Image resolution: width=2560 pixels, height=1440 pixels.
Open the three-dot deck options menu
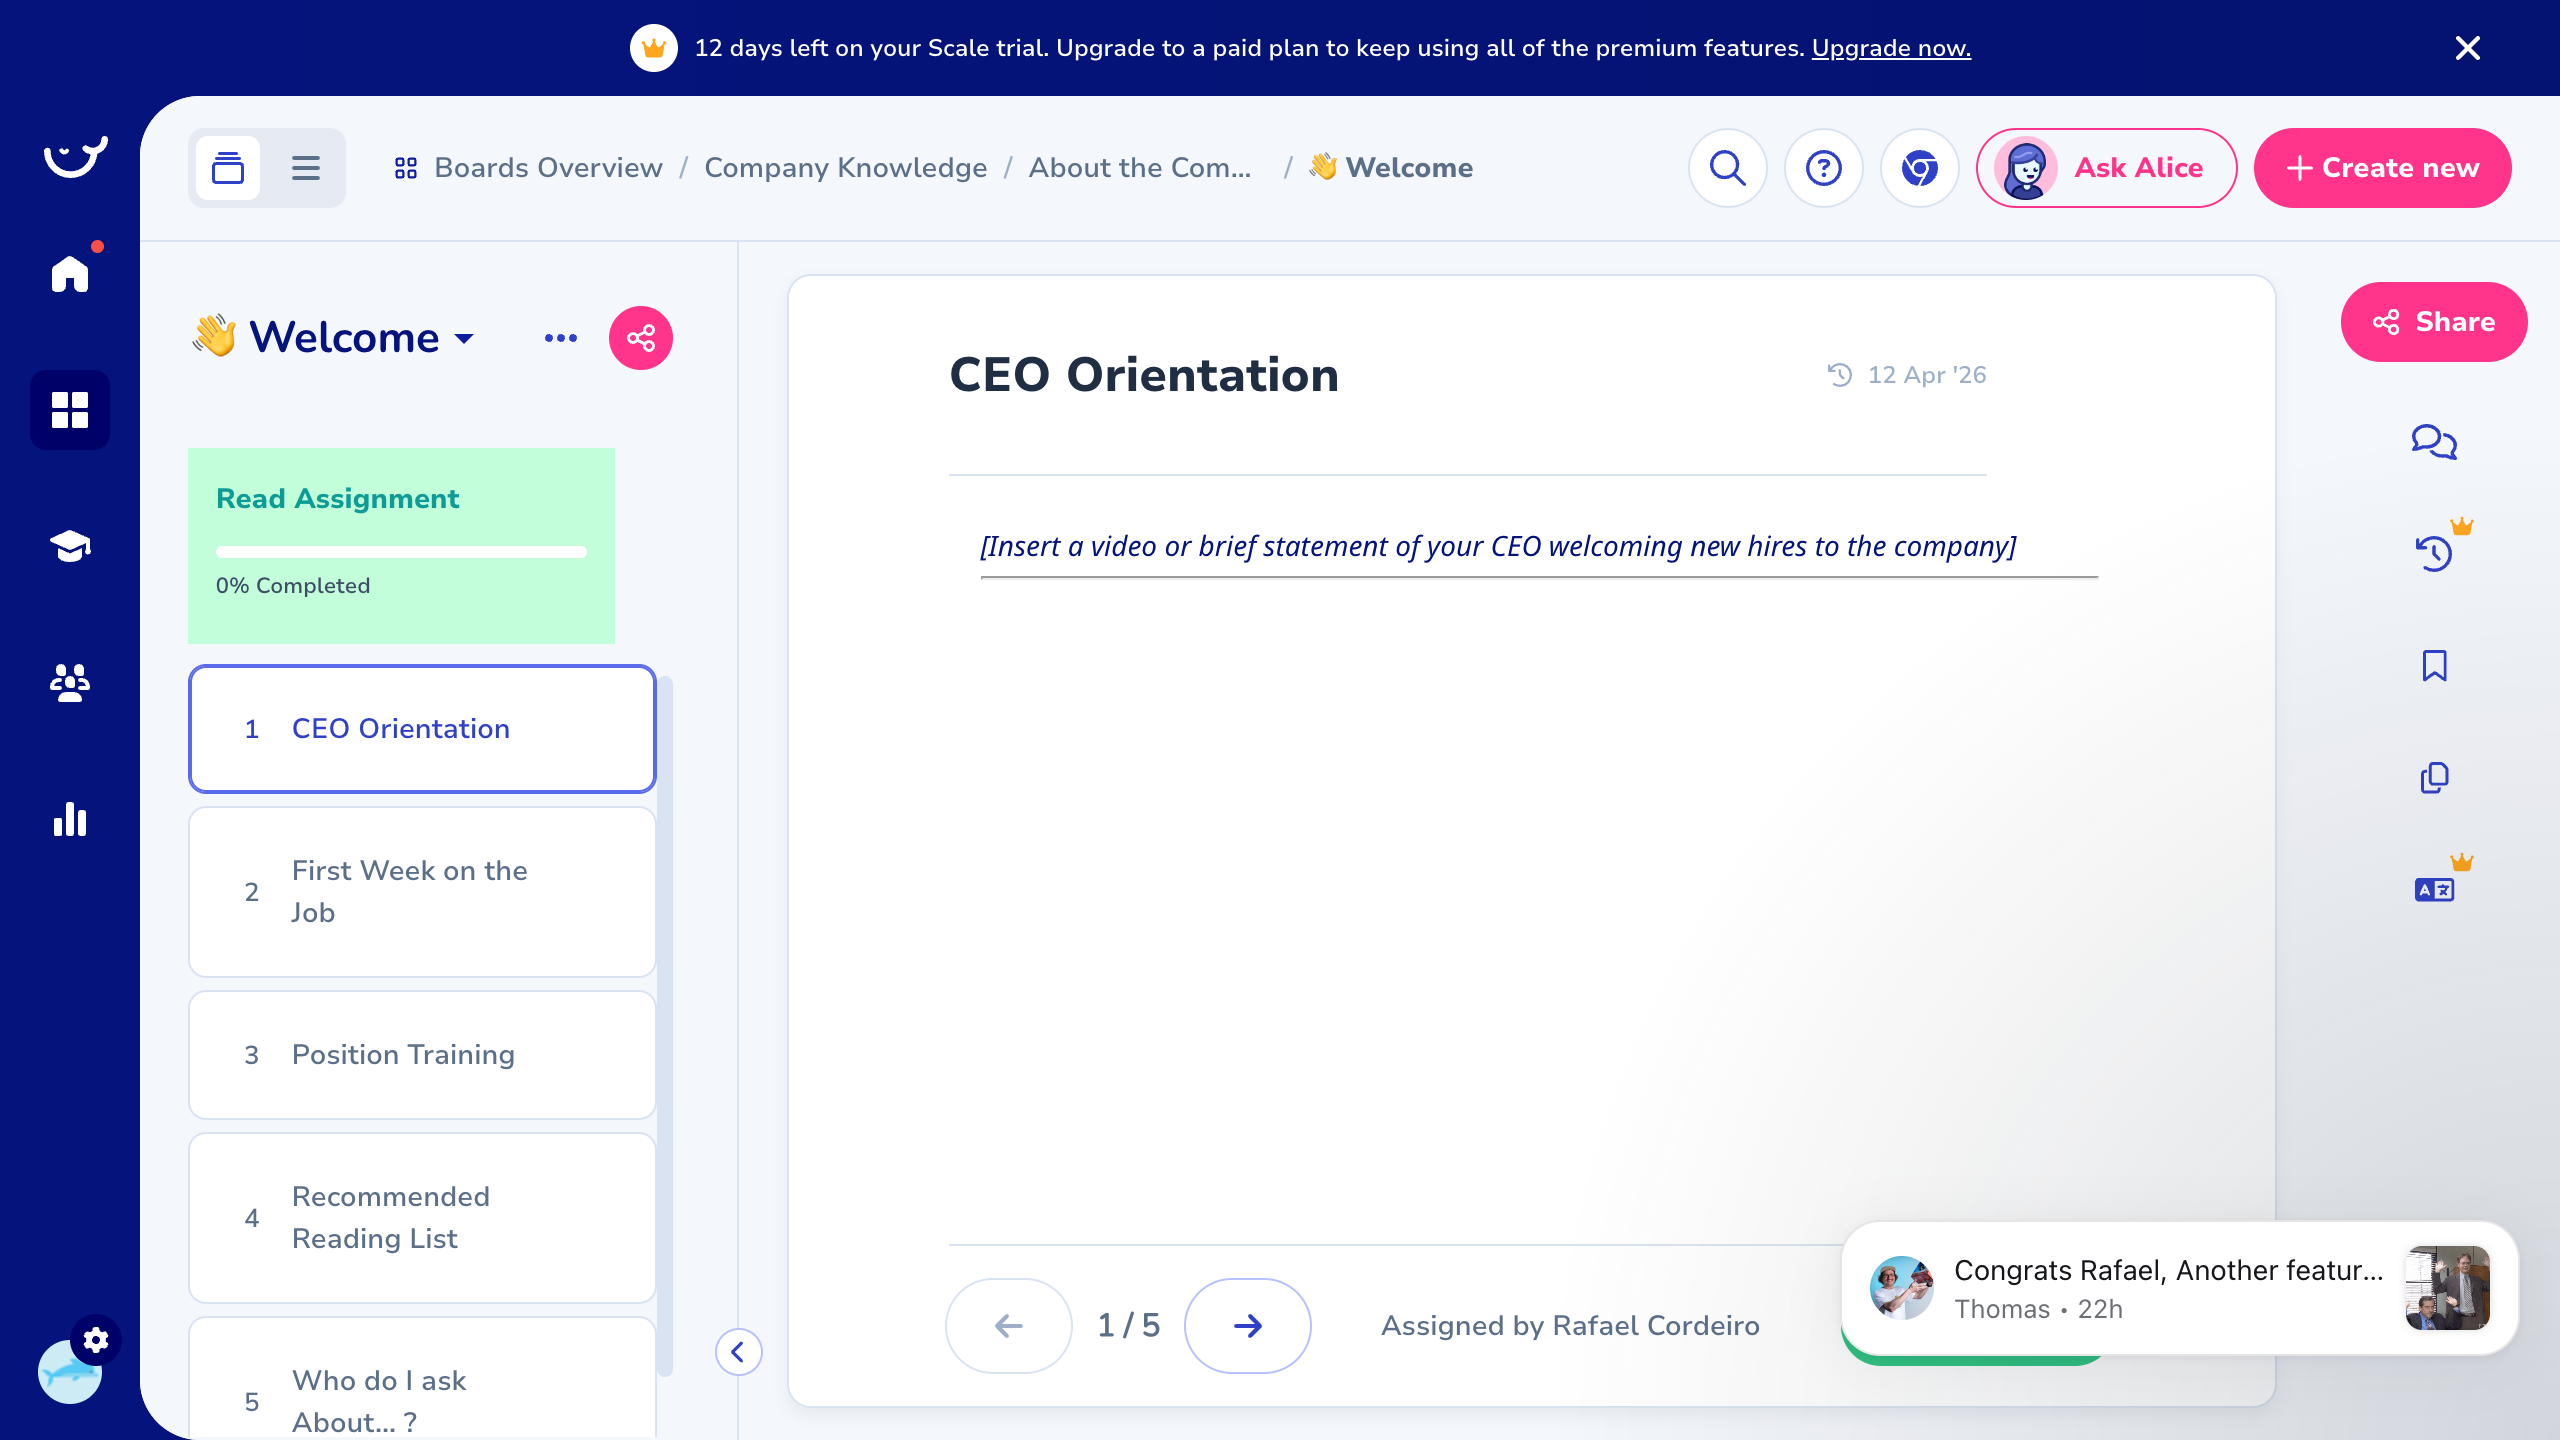point(560,338)
